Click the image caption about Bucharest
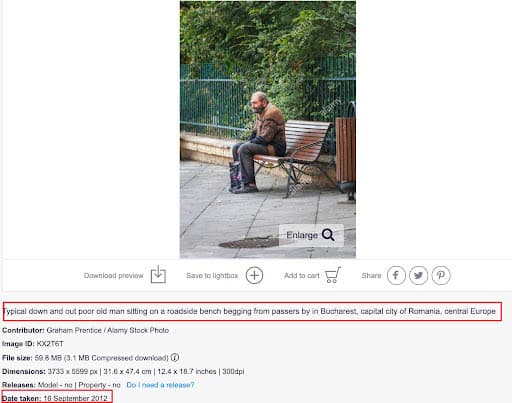 (249, 311)
